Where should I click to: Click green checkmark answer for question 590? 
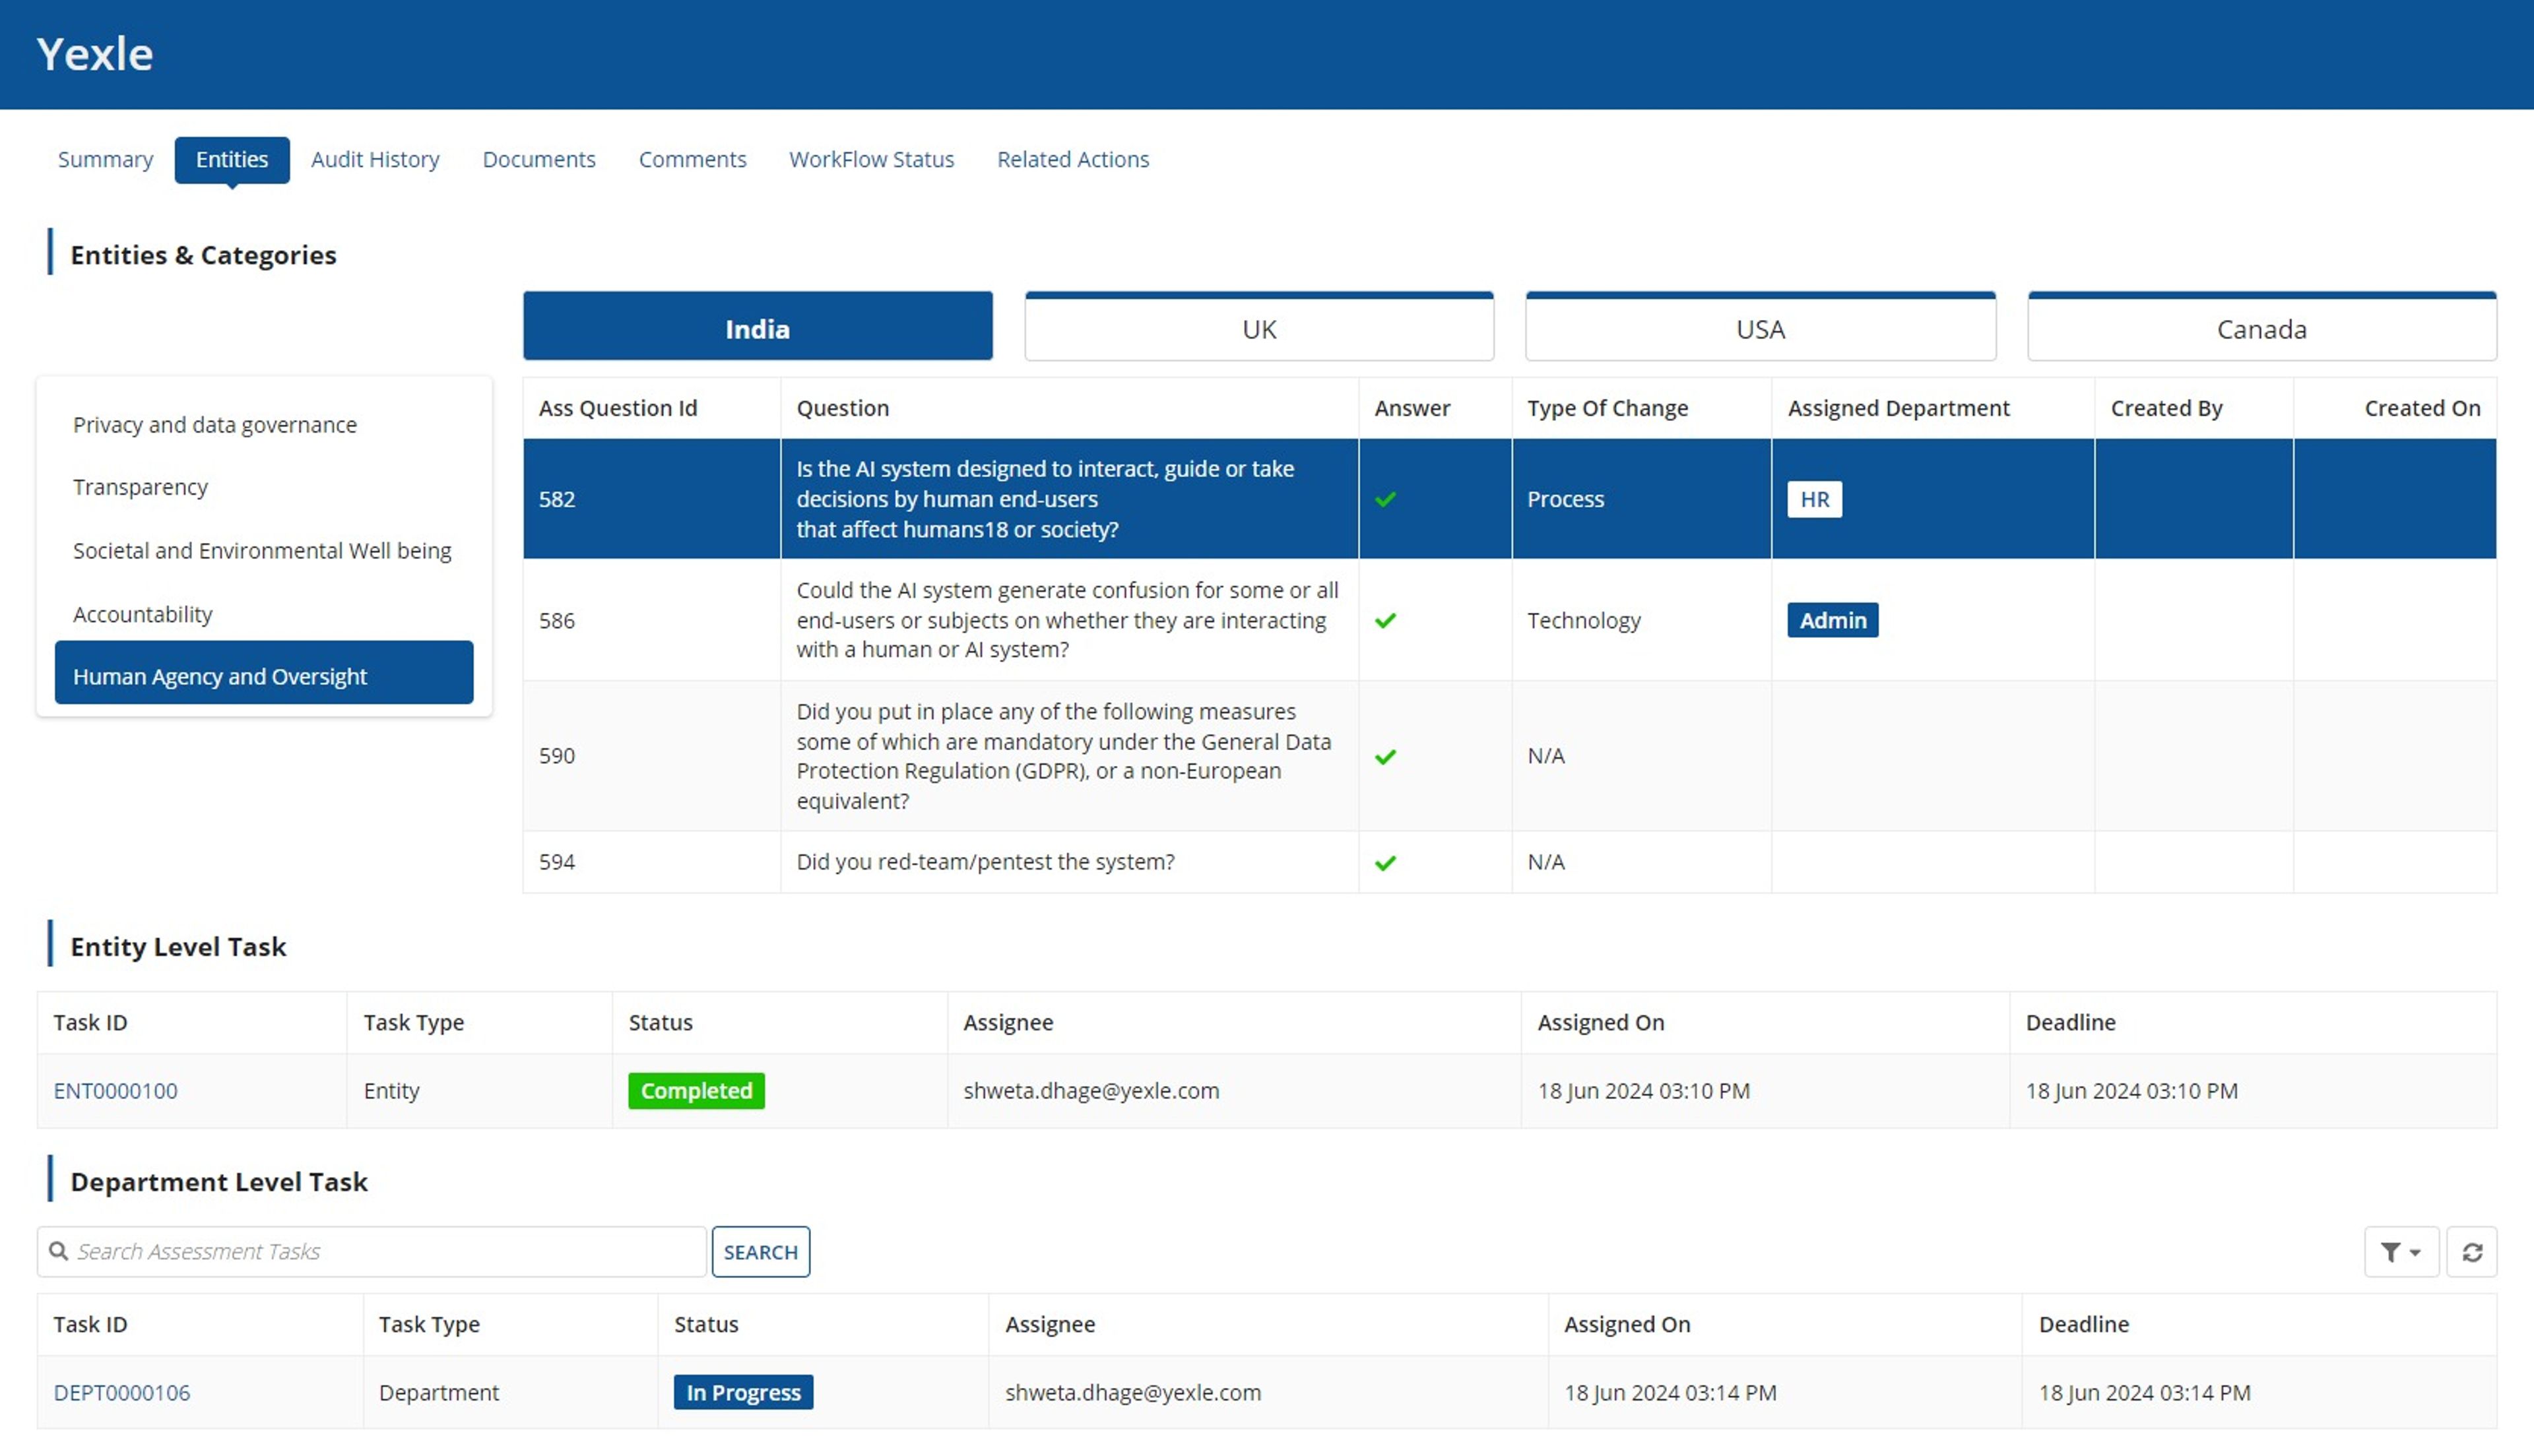(x=1385, y=757)
